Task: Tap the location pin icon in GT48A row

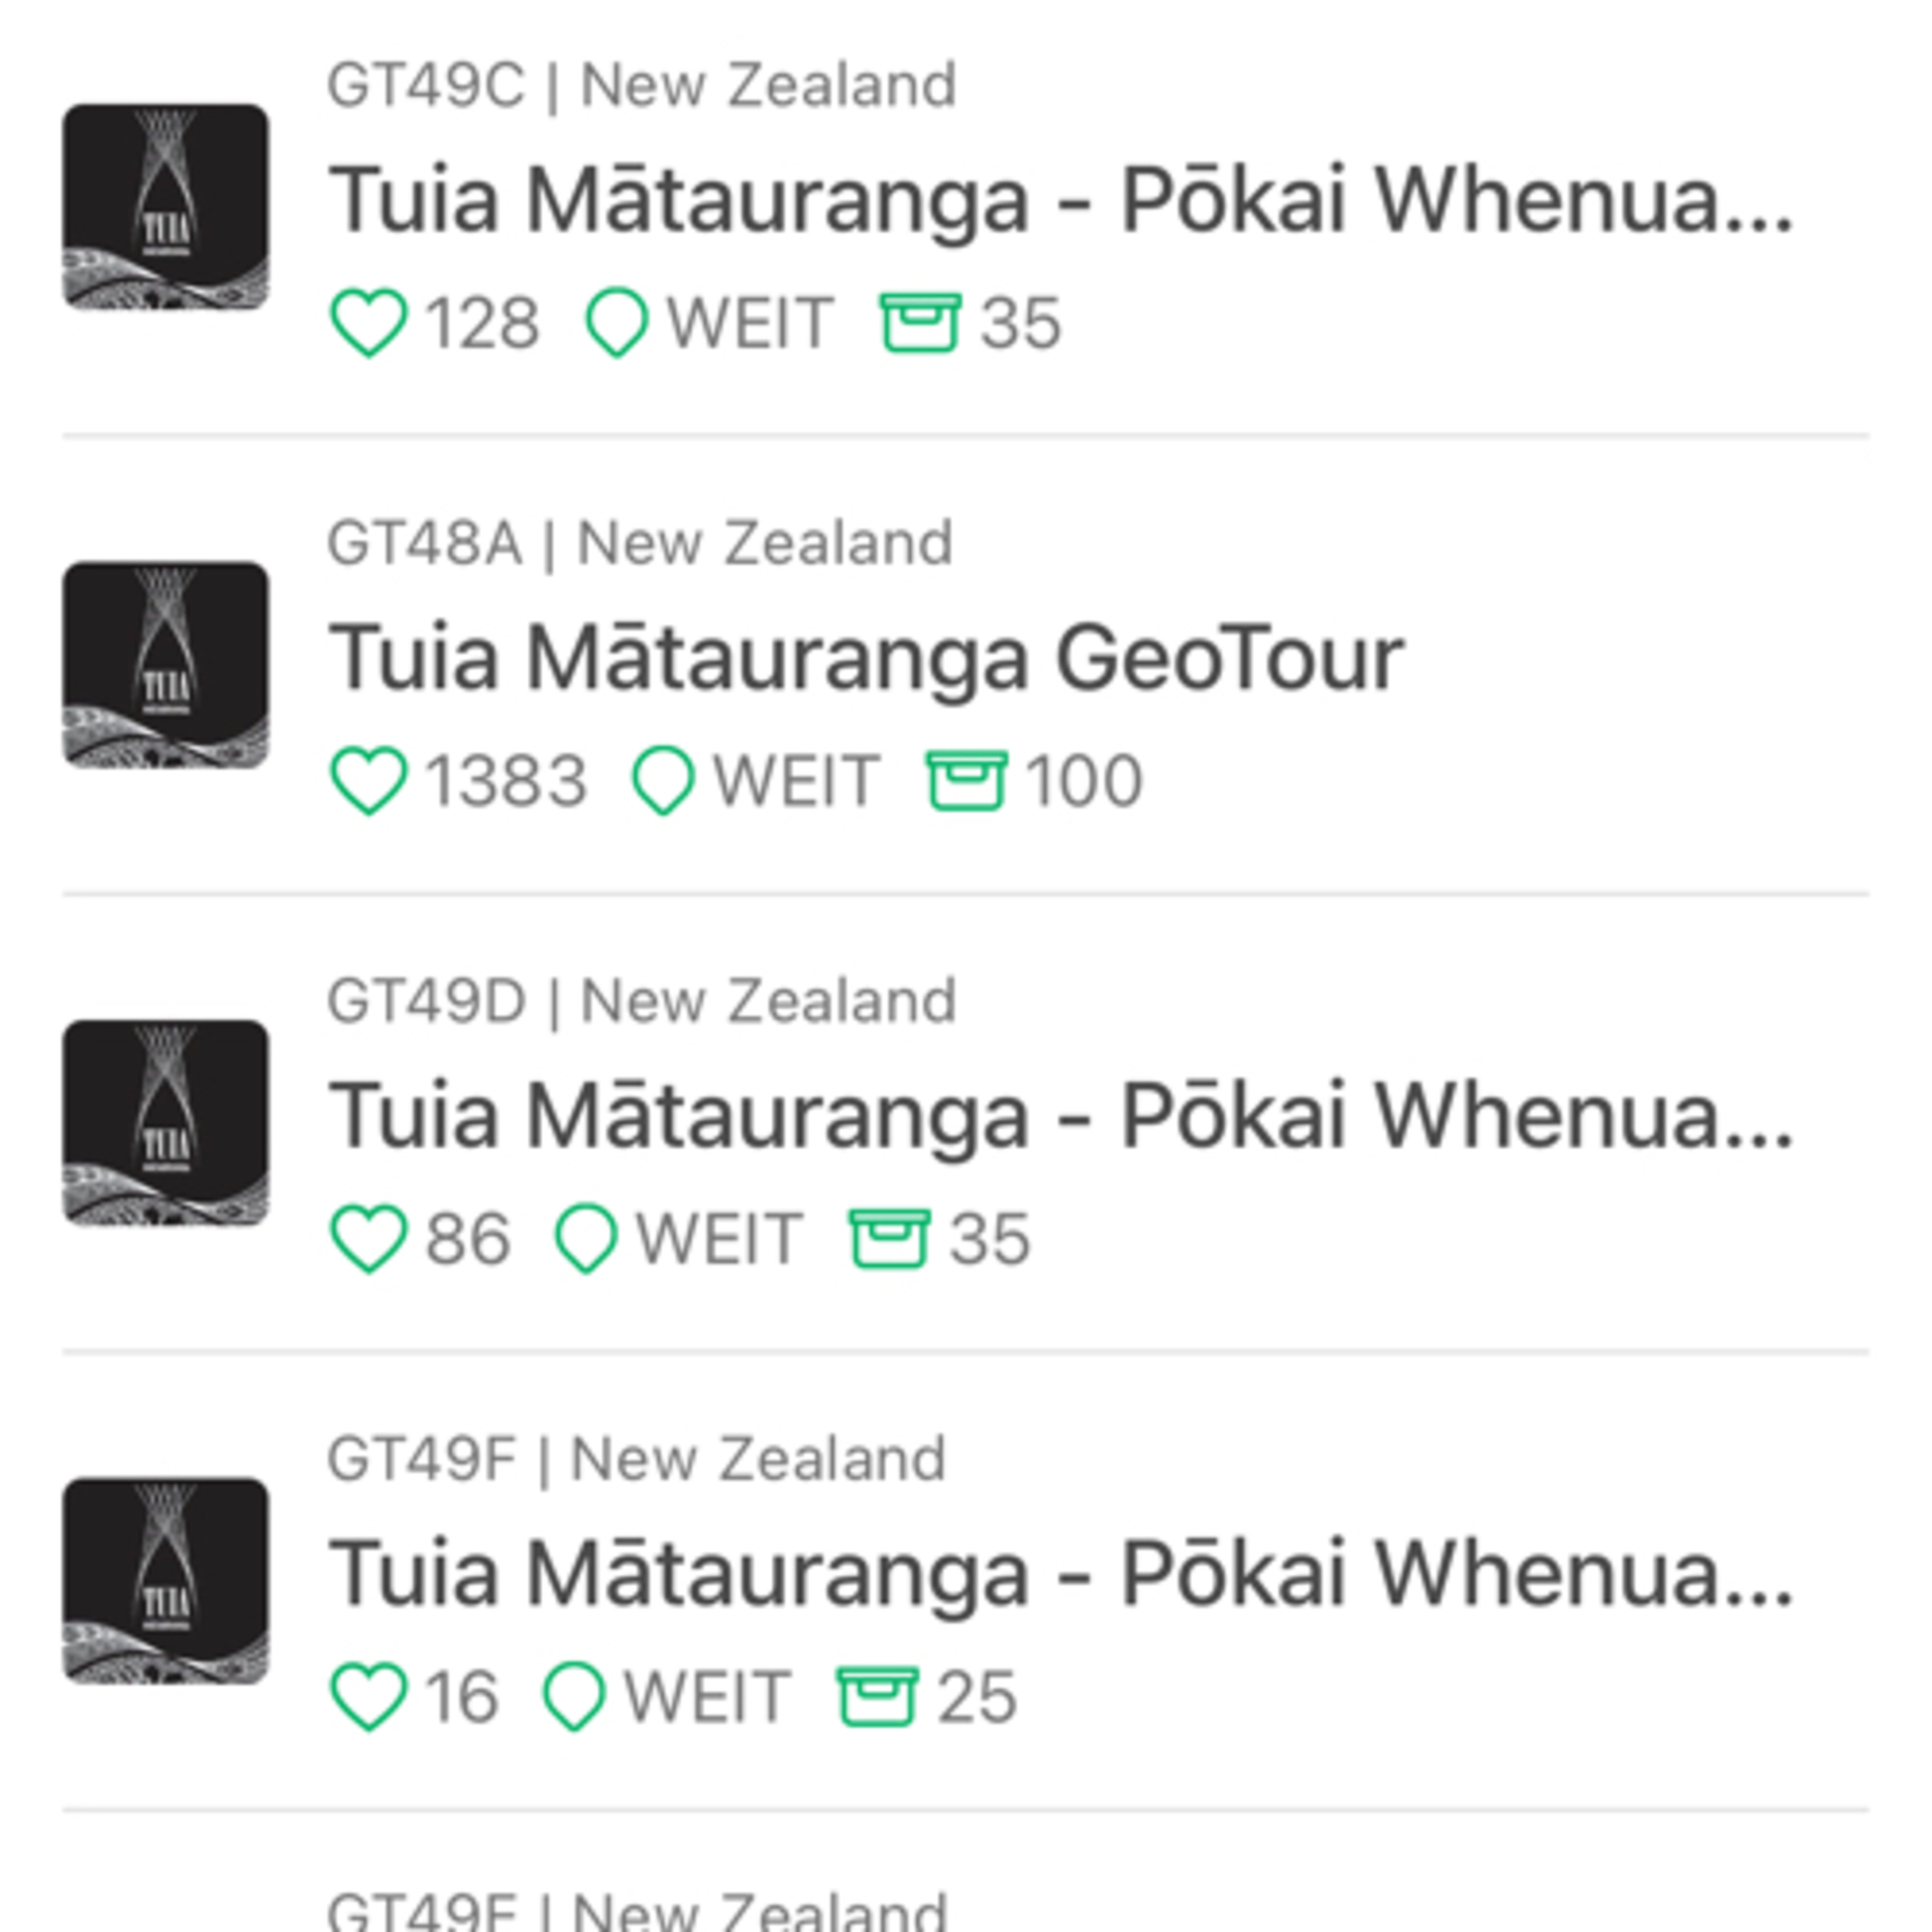Action: click(x=663, y=780)
